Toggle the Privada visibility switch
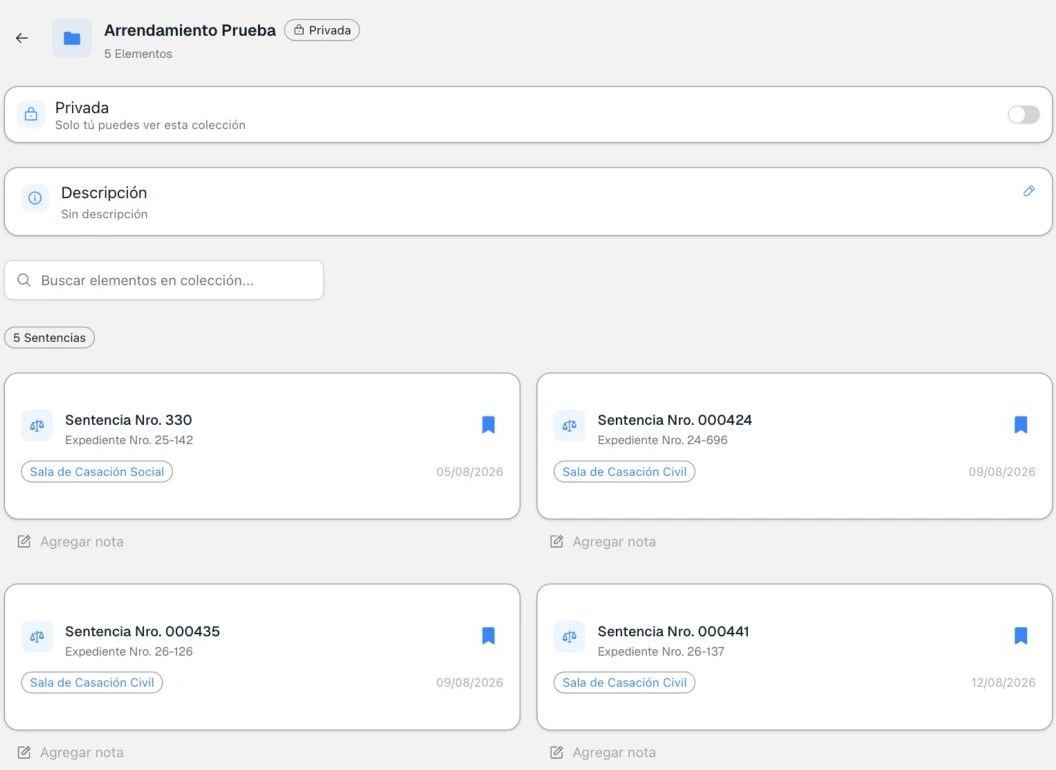1056x770 pixels. pyautogui.click(x=1024, y=115)
